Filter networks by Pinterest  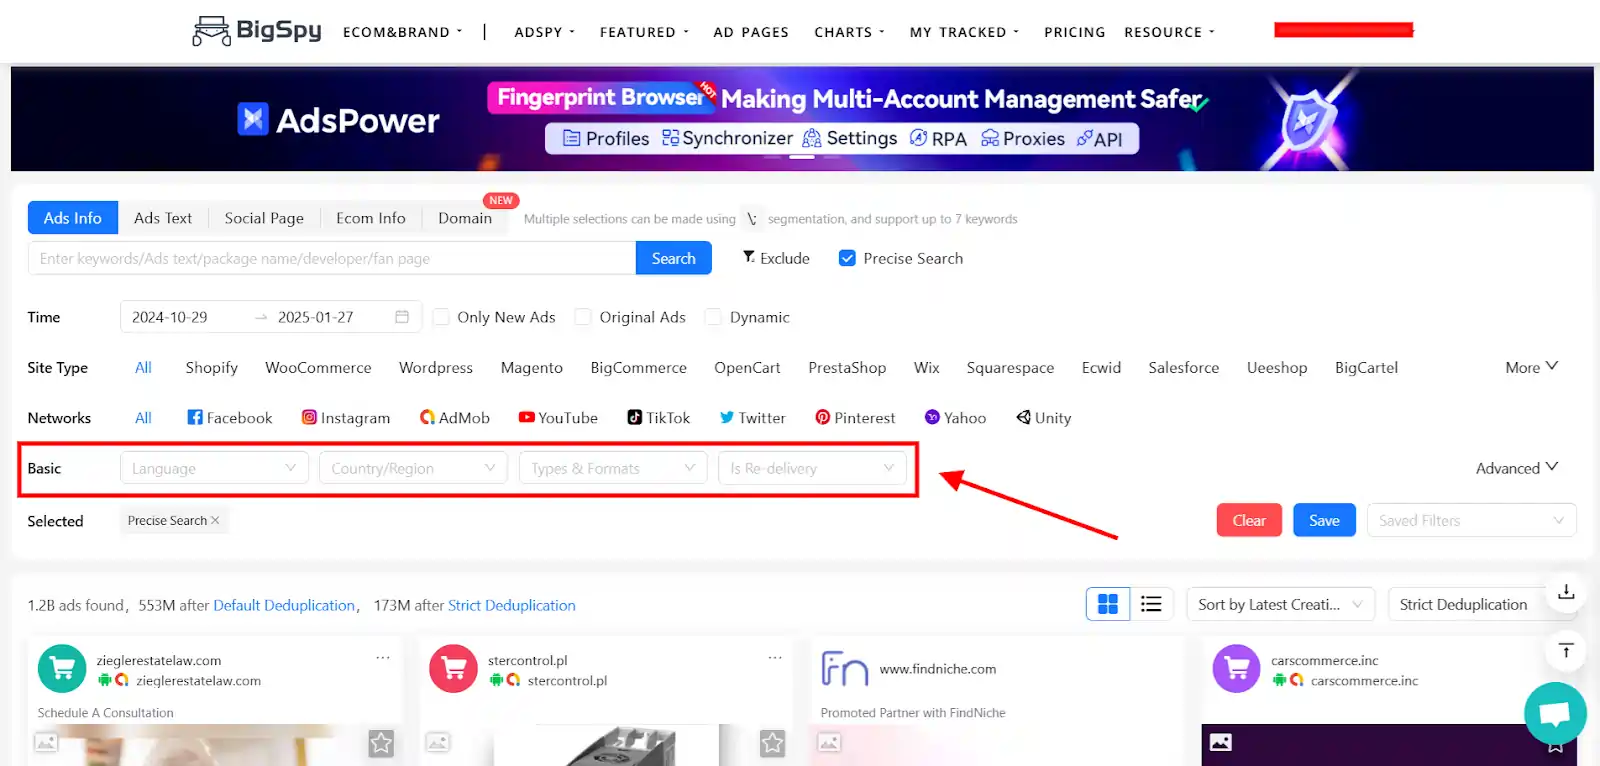[855, 418]
